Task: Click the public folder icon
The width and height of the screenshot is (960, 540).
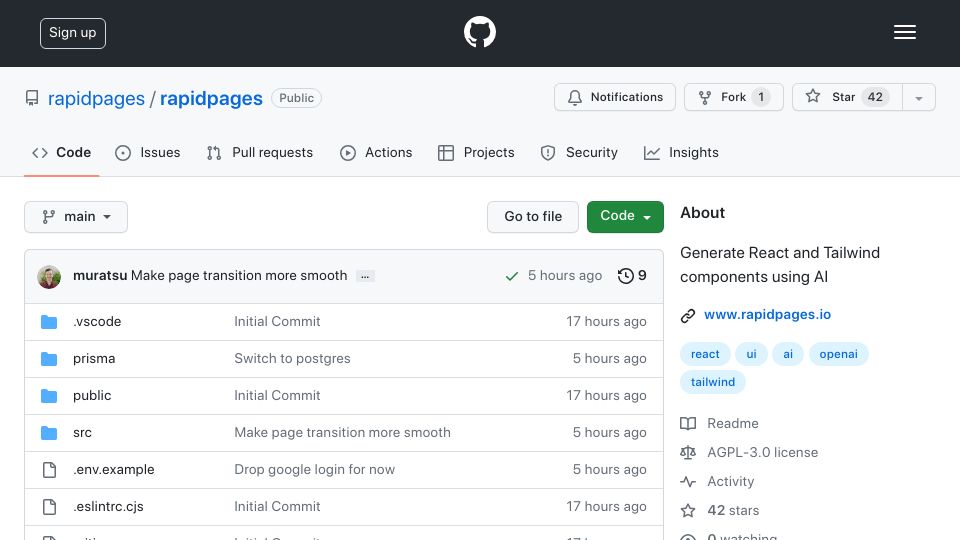Action: click(x=49, y=396)
